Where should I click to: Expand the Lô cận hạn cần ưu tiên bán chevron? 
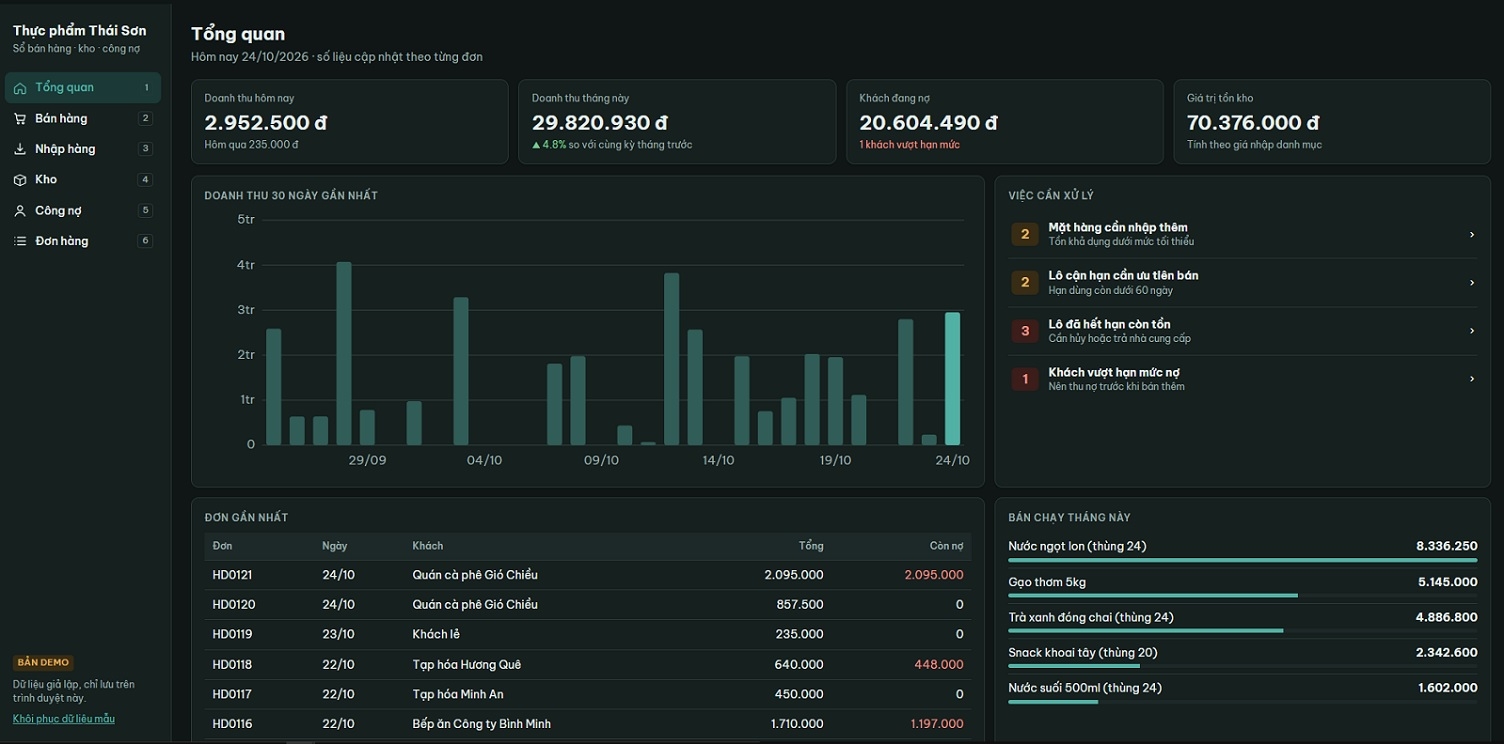(x=1472, y=283)
